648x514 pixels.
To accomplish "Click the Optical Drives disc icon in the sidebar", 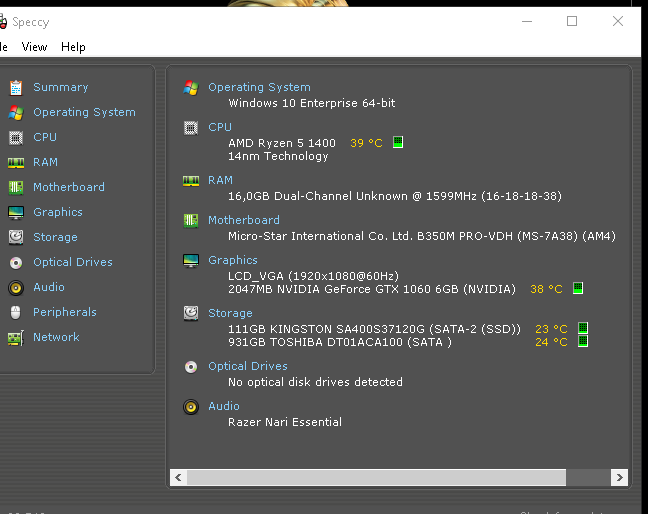I will pyautogui.click(x=15, y=262).
